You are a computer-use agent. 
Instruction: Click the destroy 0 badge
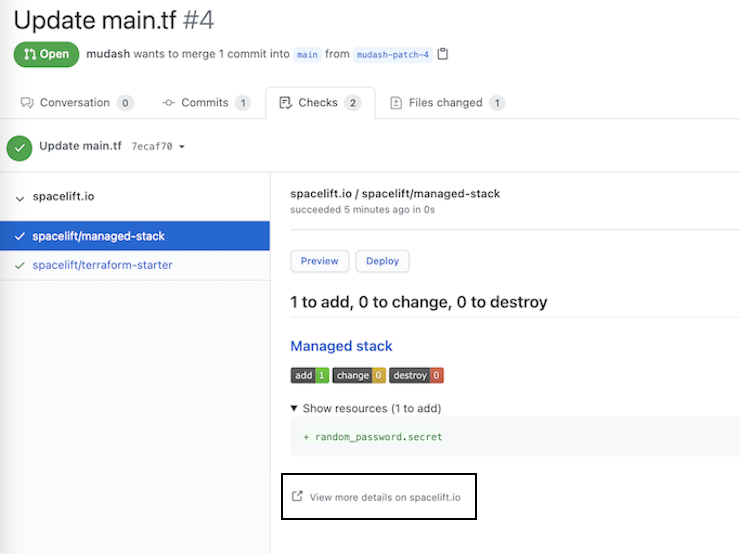tap(416, 375)
